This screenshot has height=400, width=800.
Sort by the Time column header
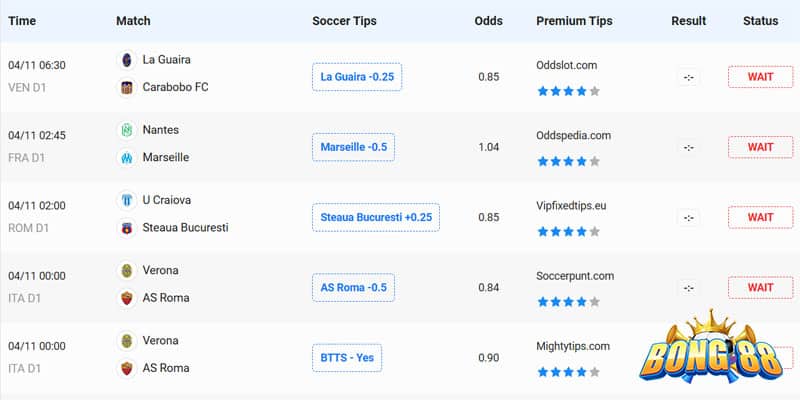[x=22, y=21]
